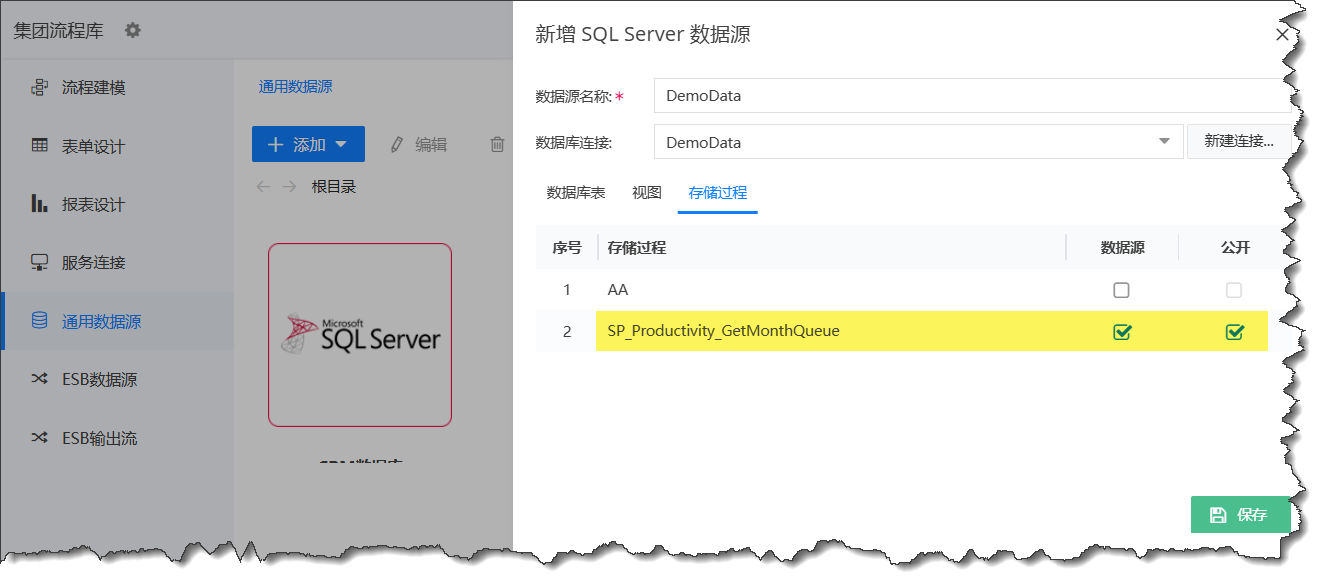
Task: Open 表单设计 in the sidebar
Action: [x=93, y=146]
